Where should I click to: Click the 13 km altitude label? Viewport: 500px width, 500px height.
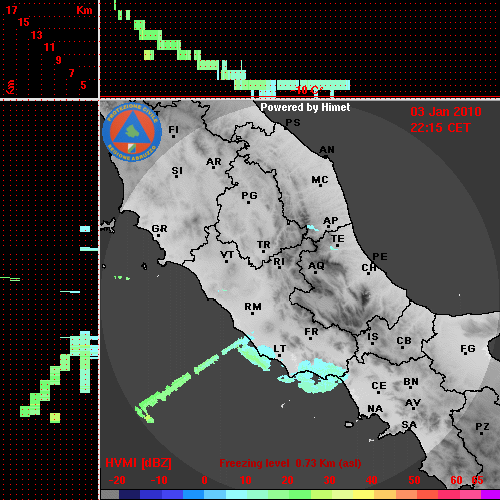(x=37, y=35)
